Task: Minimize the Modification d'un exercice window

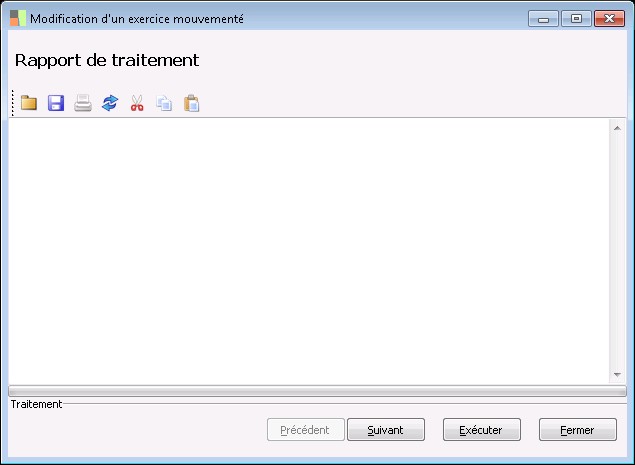Action: 543,19
